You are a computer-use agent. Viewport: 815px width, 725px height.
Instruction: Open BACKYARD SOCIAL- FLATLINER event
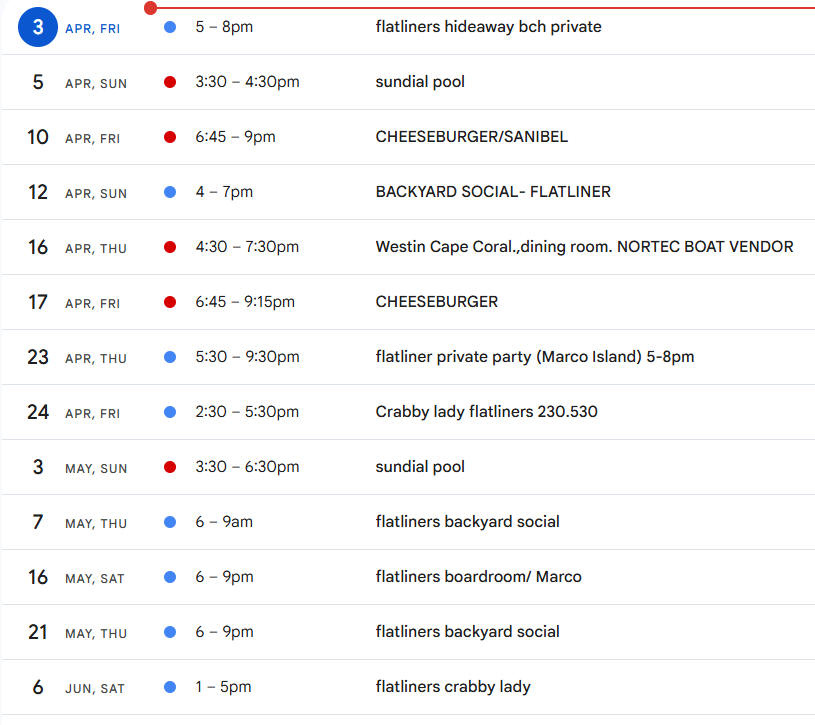493,192
